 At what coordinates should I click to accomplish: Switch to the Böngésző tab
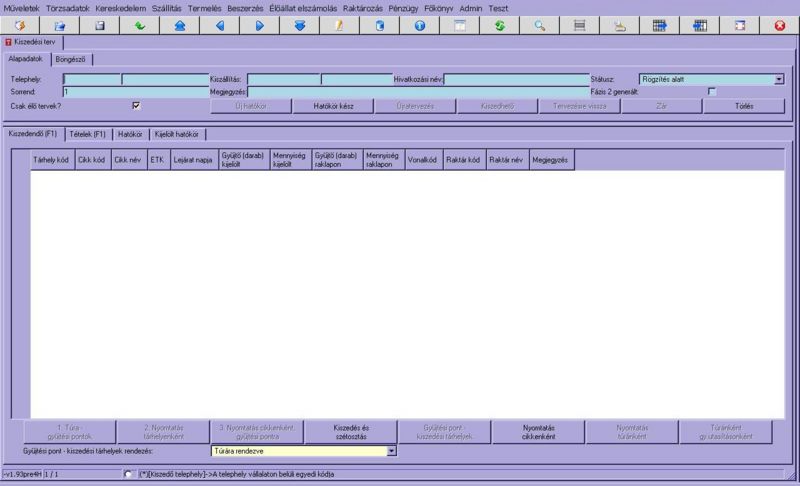(71, 60)
